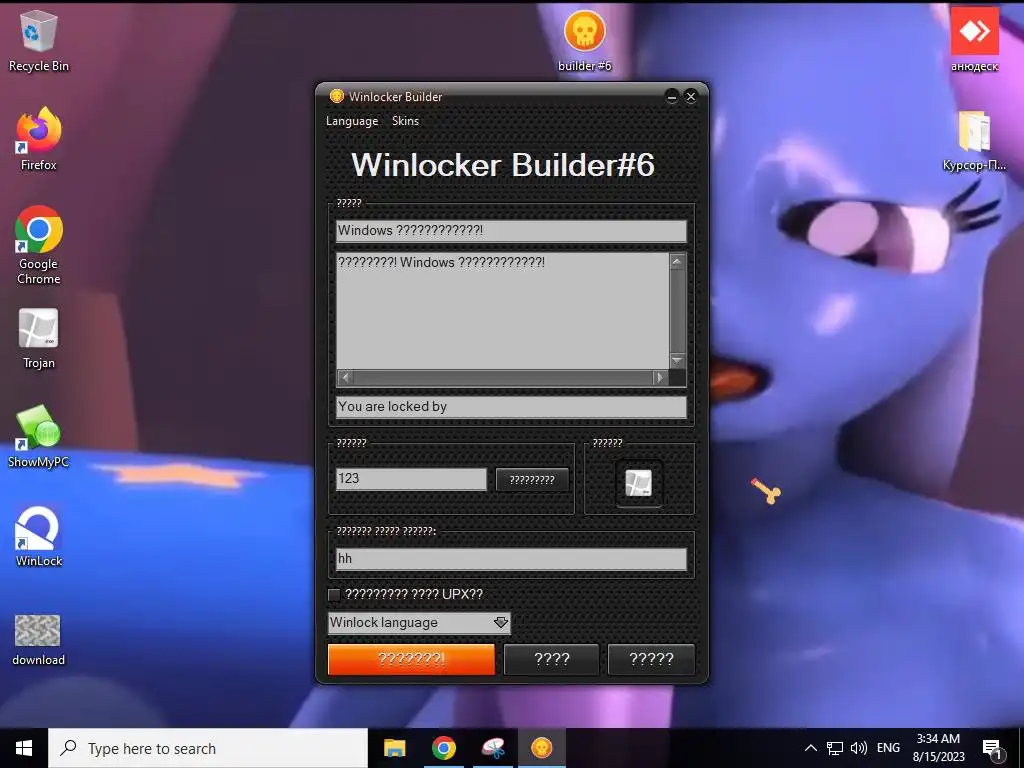
Task: Click the message area scroll up arrow
Action: 677,261
